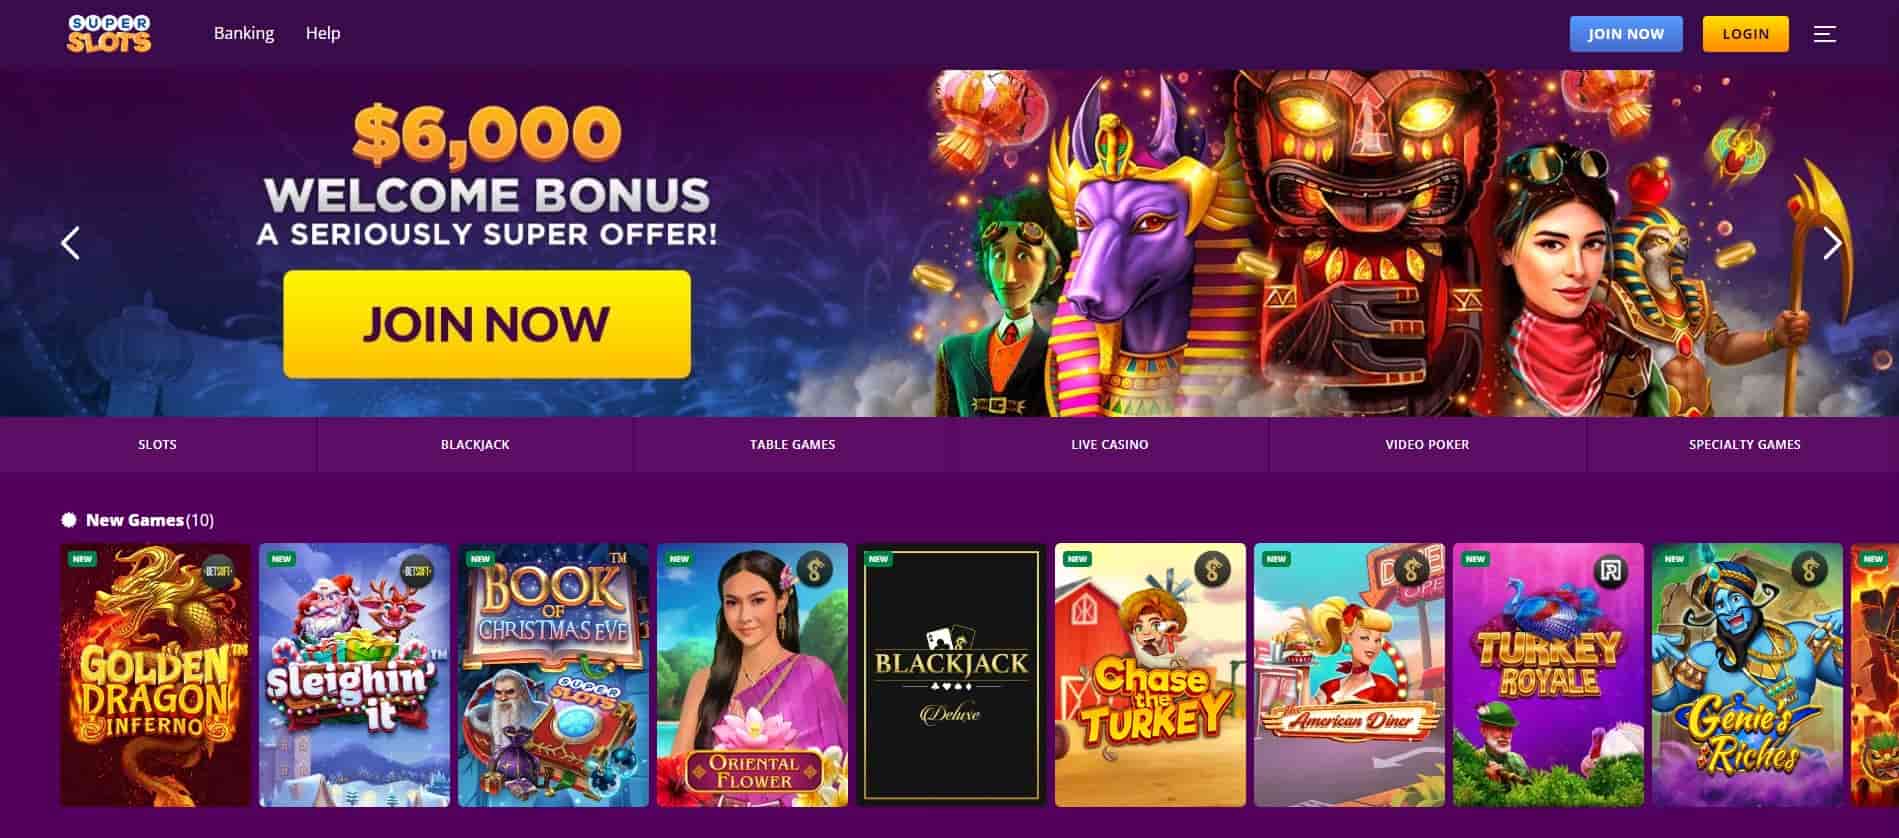Screen dimensions: 1899x838
Task: Open the Video Poker tab
Action: 1427,444
